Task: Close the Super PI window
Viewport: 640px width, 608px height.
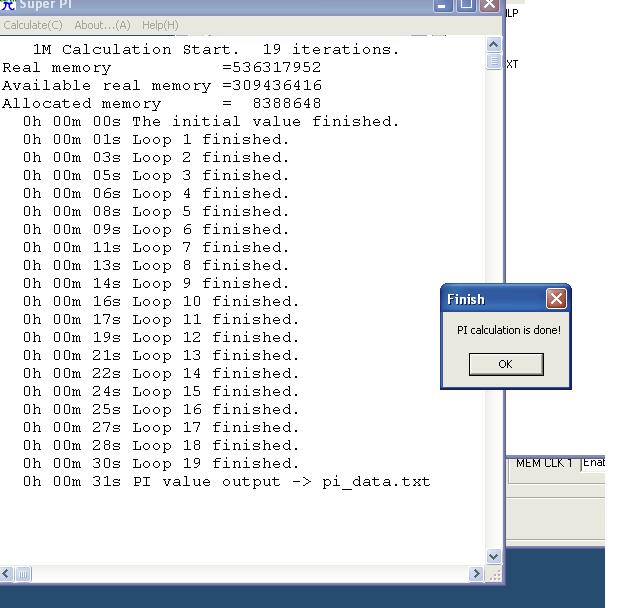Action: tap(489, 5)
